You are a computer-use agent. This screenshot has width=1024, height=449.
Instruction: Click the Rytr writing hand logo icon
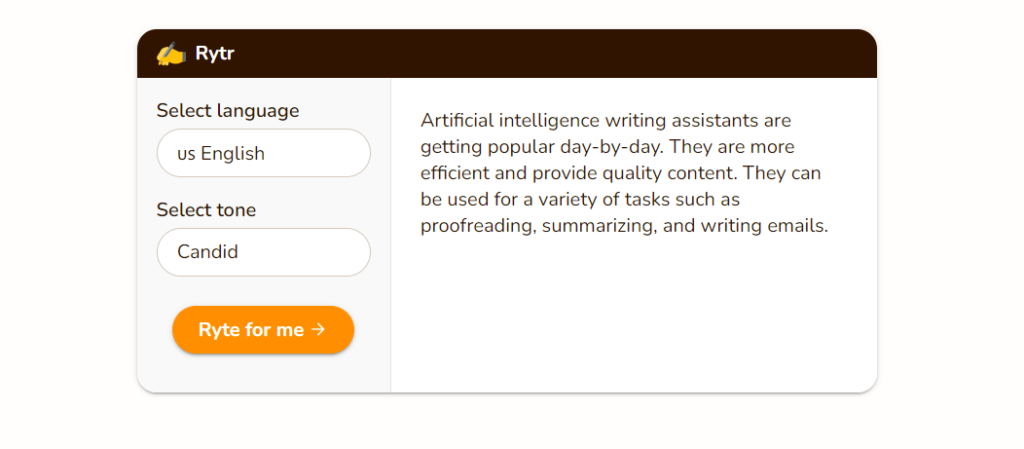coord(171,54)
